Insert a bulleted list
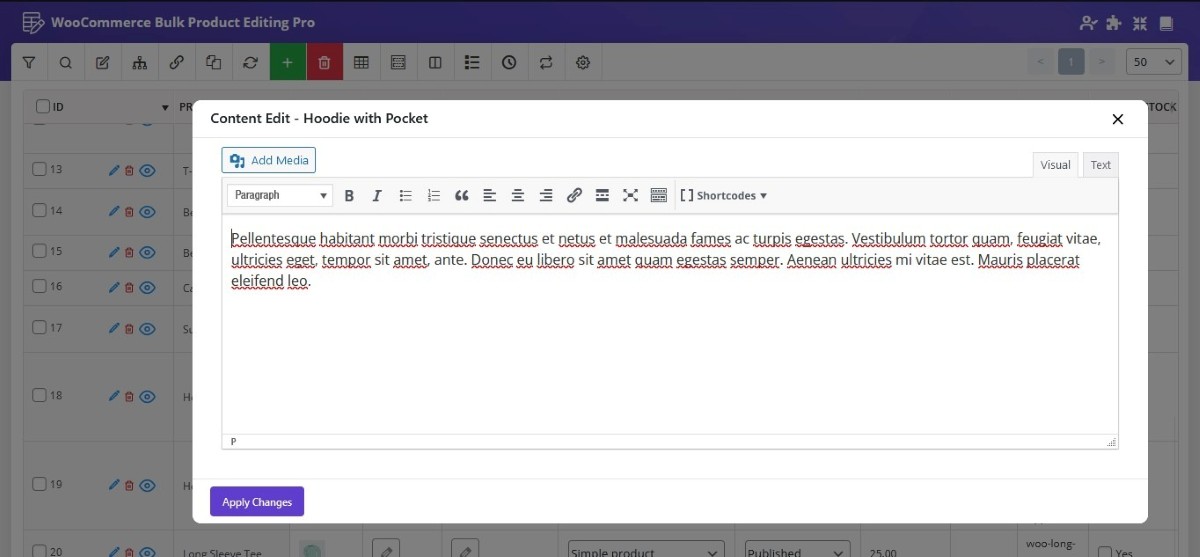Image resolution: width=1200 pixels, height=557 pixels. 405,196
